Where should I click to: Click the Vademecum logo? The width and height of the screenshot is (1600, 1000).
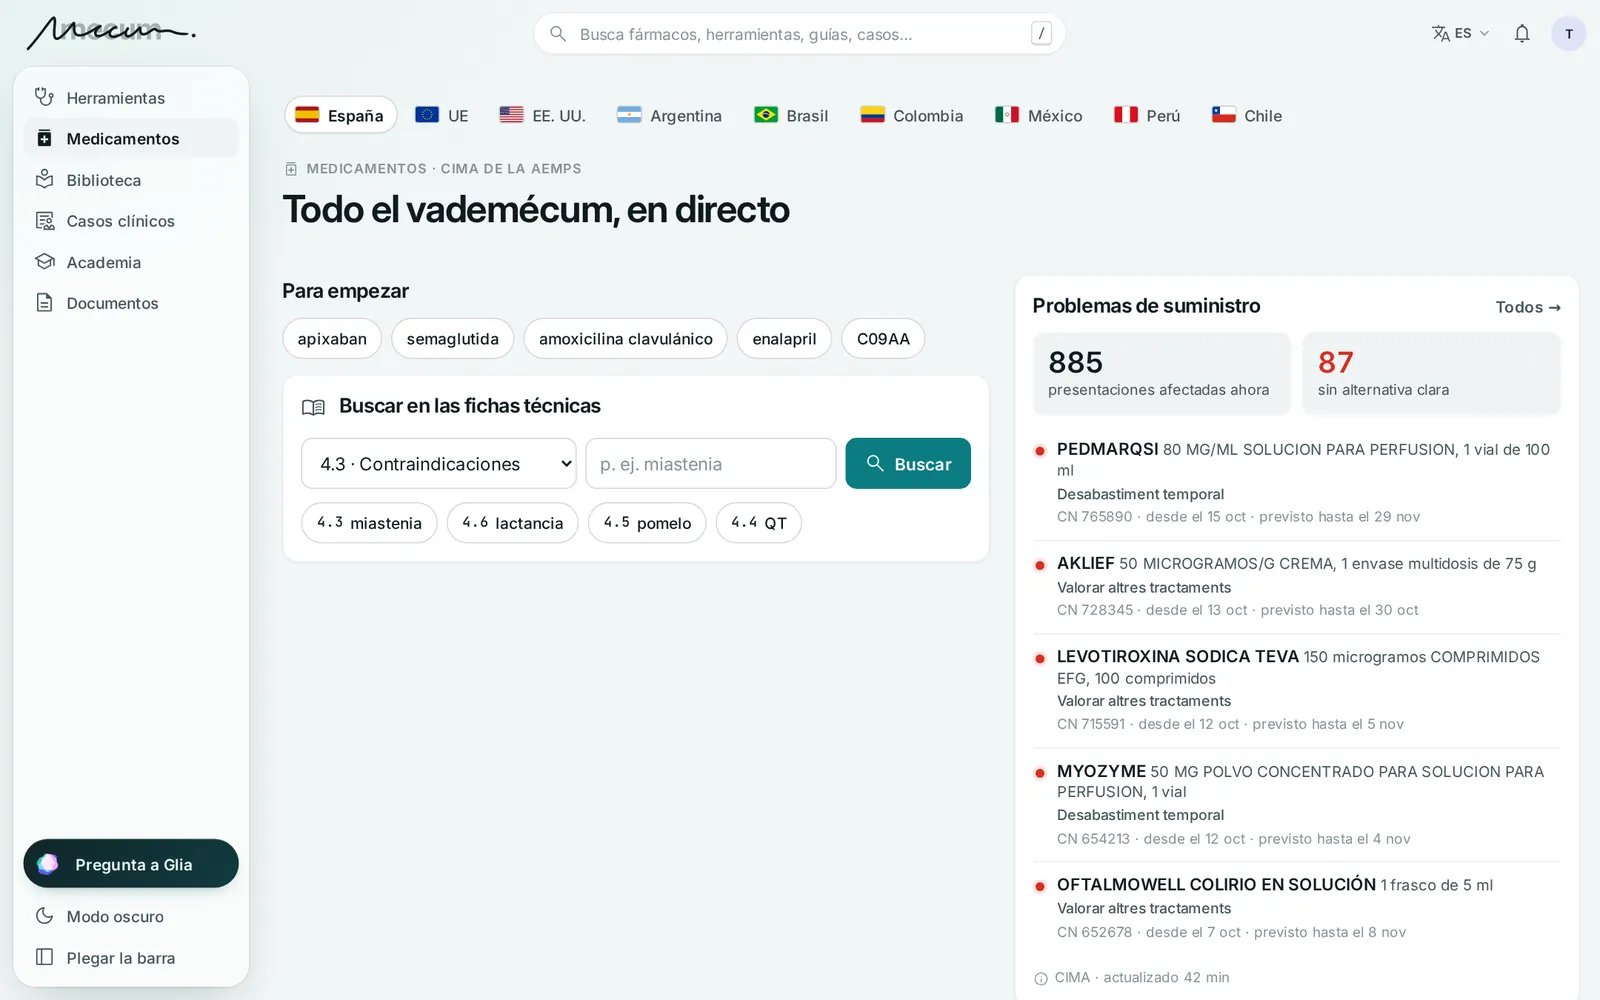pos(110,33)
